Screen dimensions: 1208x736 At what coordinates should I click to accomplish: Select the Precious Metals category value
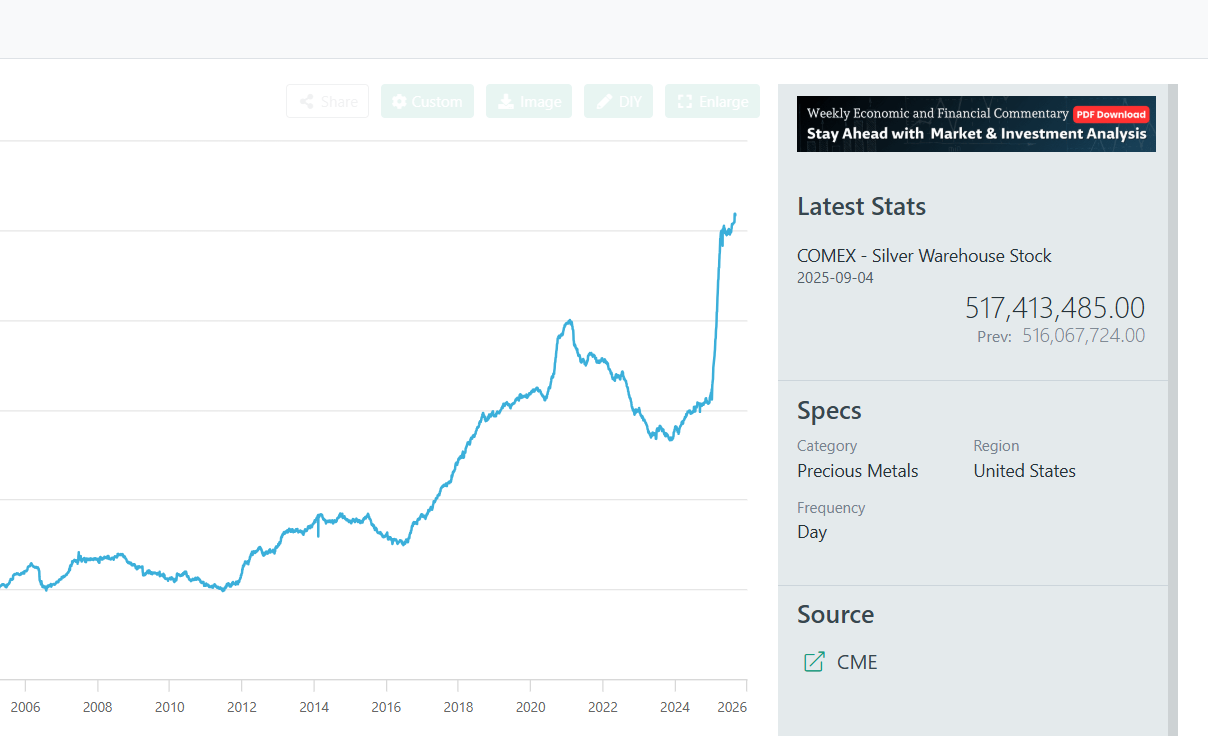tap(857, 471)
